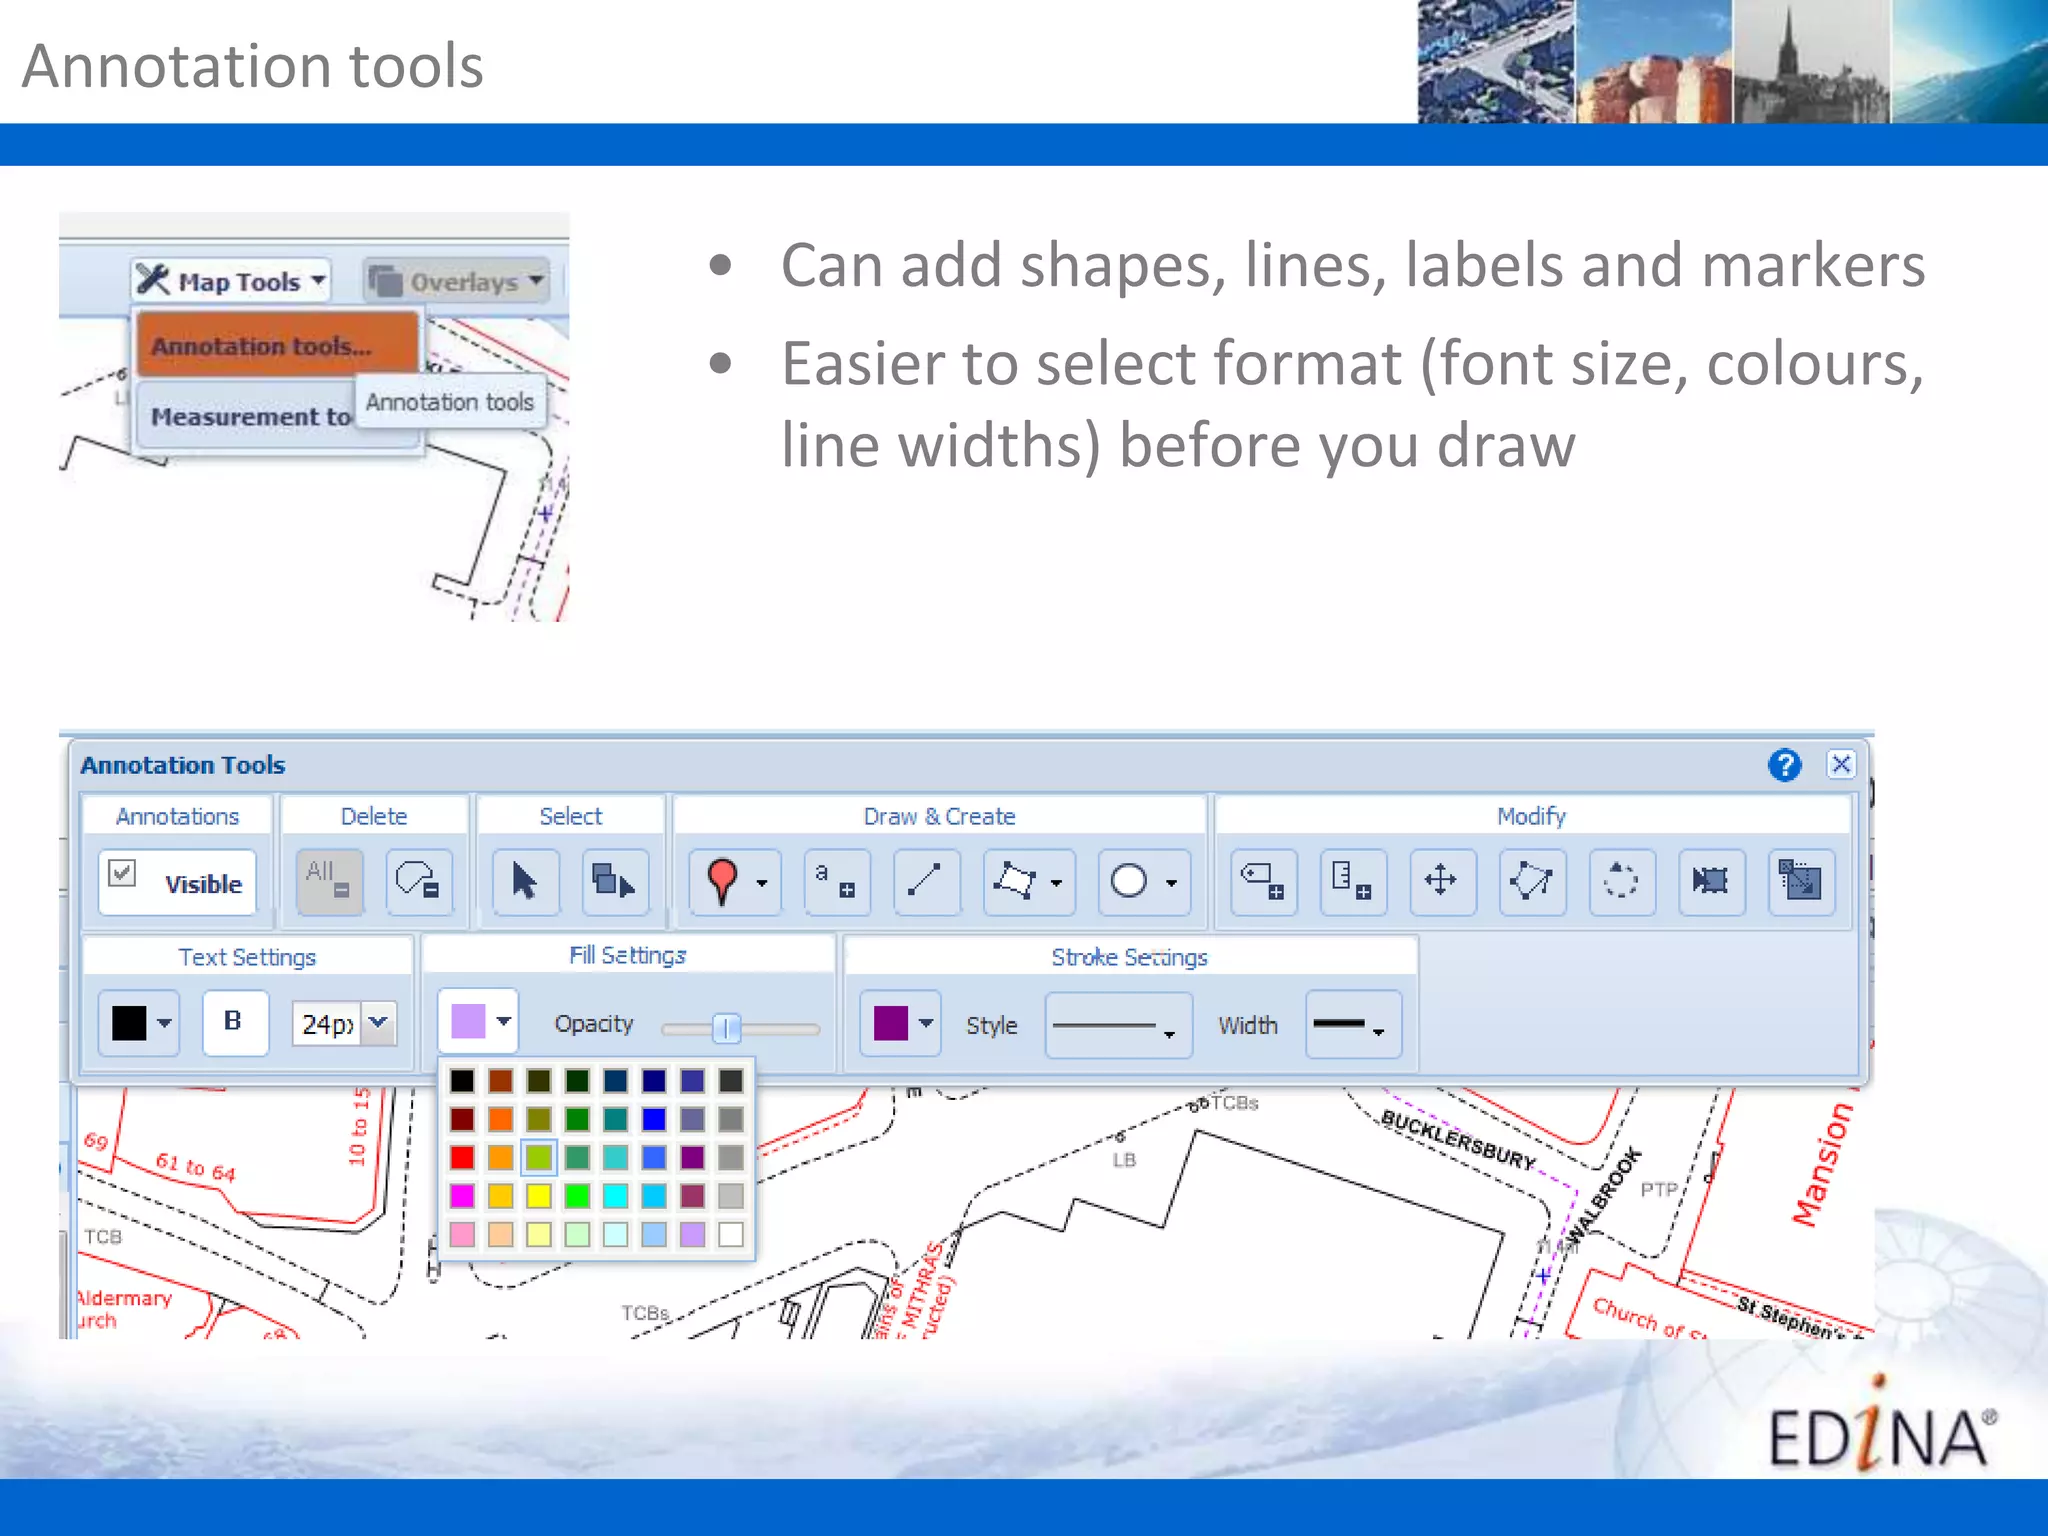The width and height of the screenshot is (2048, 1536).
Task: Select the draw polygon tool
Action: coord(1014,881)
